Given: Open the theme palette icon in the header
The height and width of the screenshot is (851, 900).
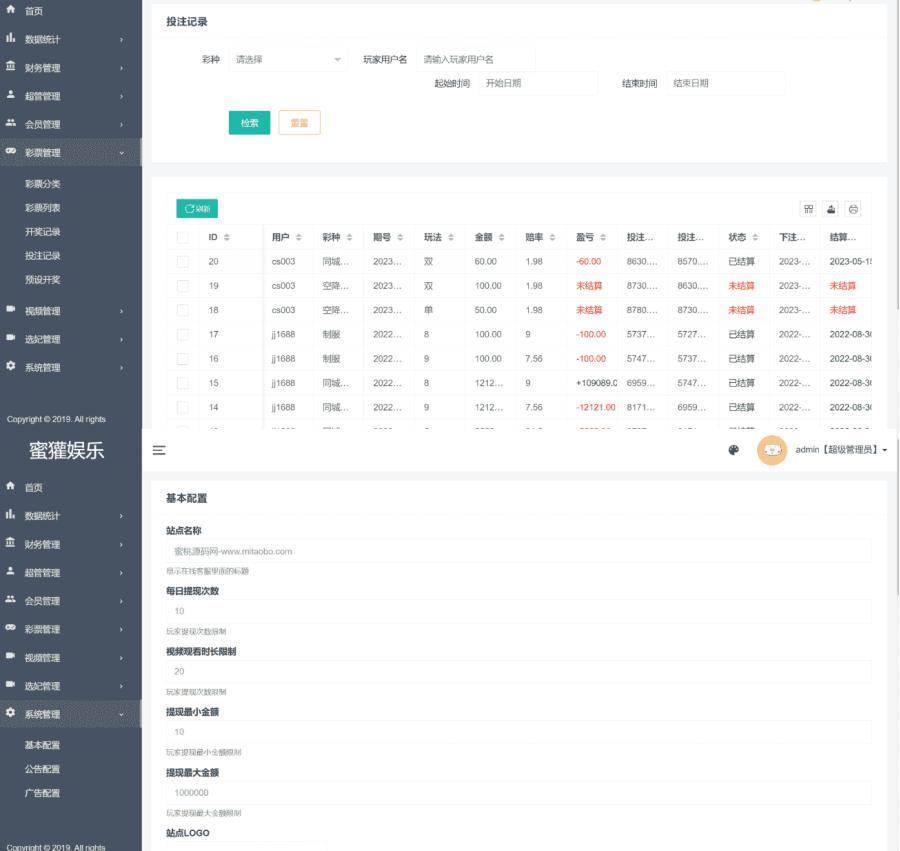Looking at the screenshot, I should tap(734, 450).
